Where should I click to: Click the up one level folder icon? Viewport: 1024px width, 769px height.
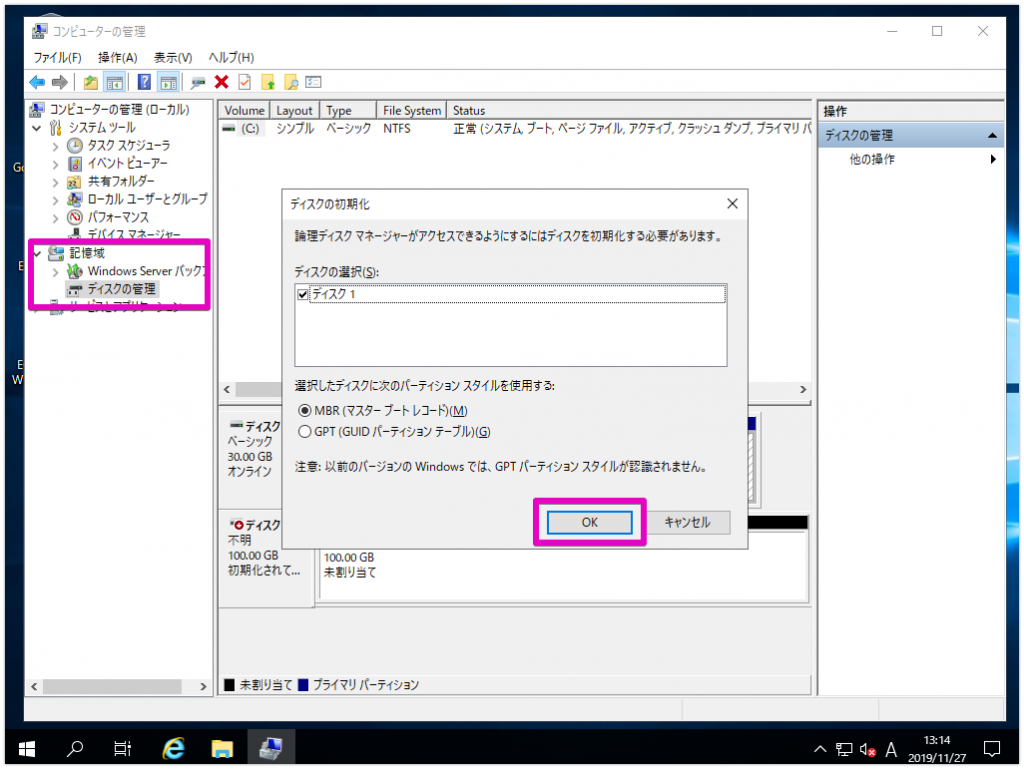tap(91, 82)
